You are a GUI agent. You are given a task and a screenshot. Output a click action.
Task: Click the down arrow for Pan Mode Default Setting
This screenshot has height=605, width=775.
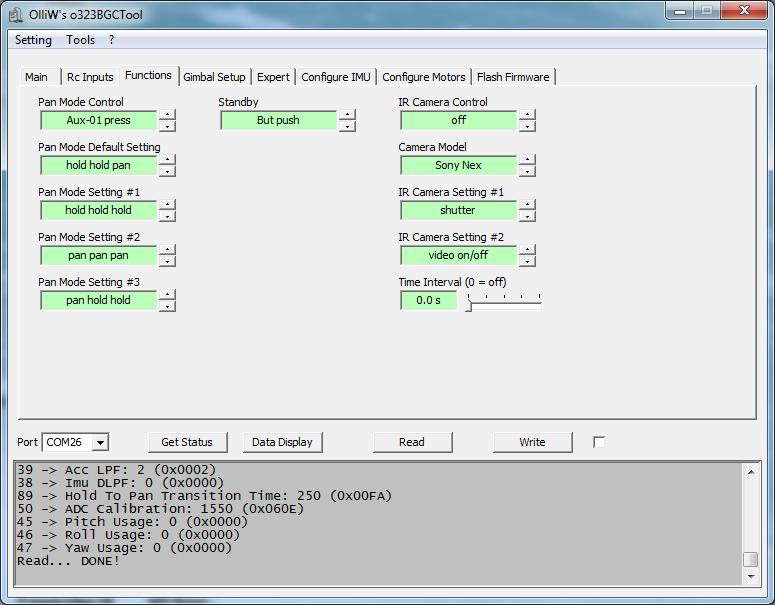tap(167, 171)
